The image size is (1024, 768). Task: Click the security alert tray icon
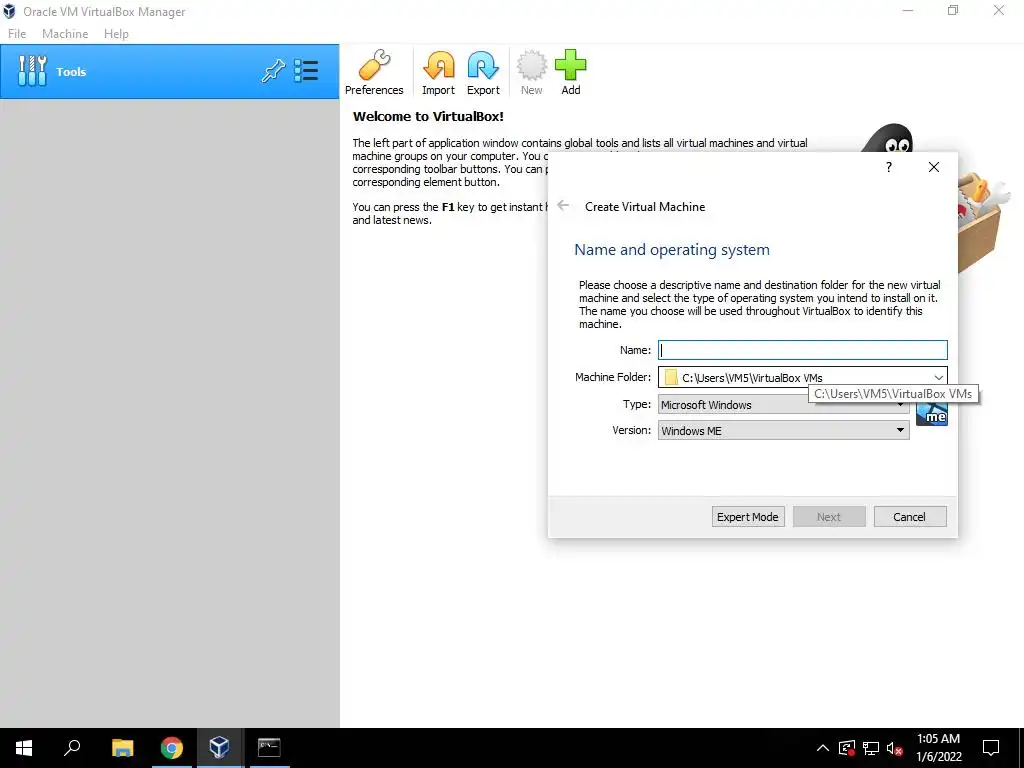[x=846, y=748]
